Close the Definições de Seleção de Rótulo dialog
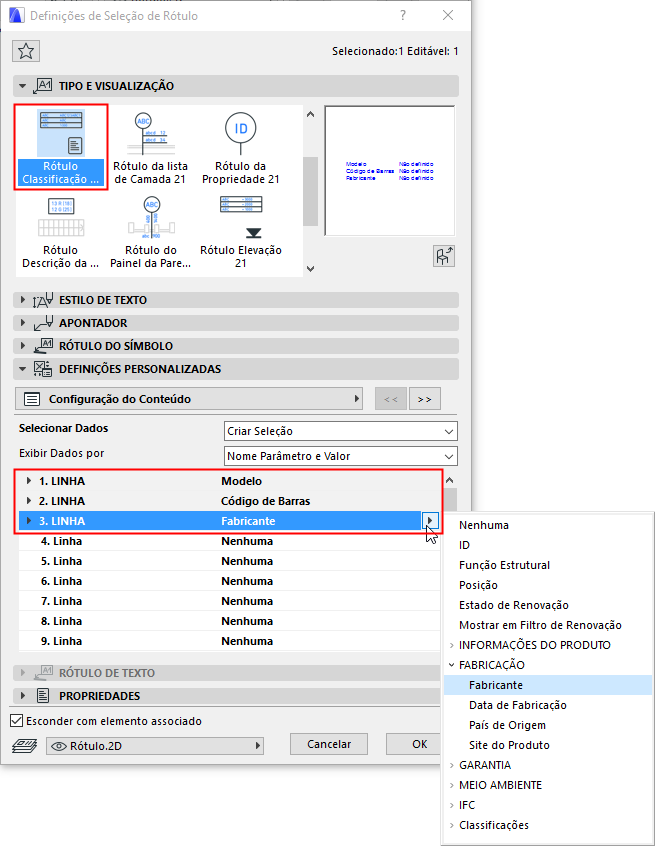655x846 pixels. [448, 15]
